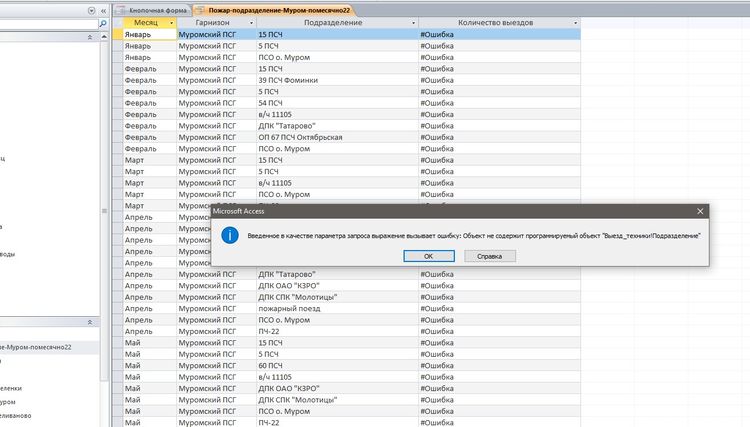Viewport: 750px width, 427px height.
Task: Click the blue information icon in the dialog
Action: pyautogui.click(x=230, y=235)
